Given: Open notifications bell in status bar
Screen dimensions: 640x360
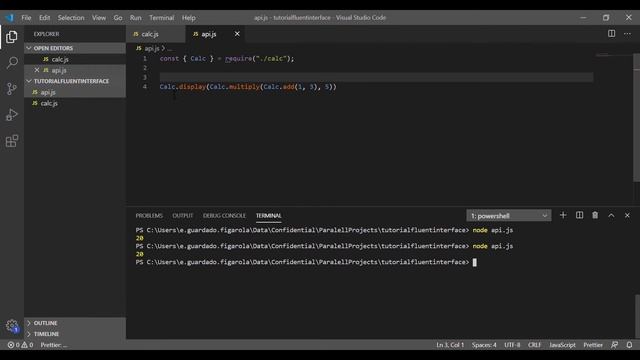Looking at the screenshot, I should [x=629, y=345].
